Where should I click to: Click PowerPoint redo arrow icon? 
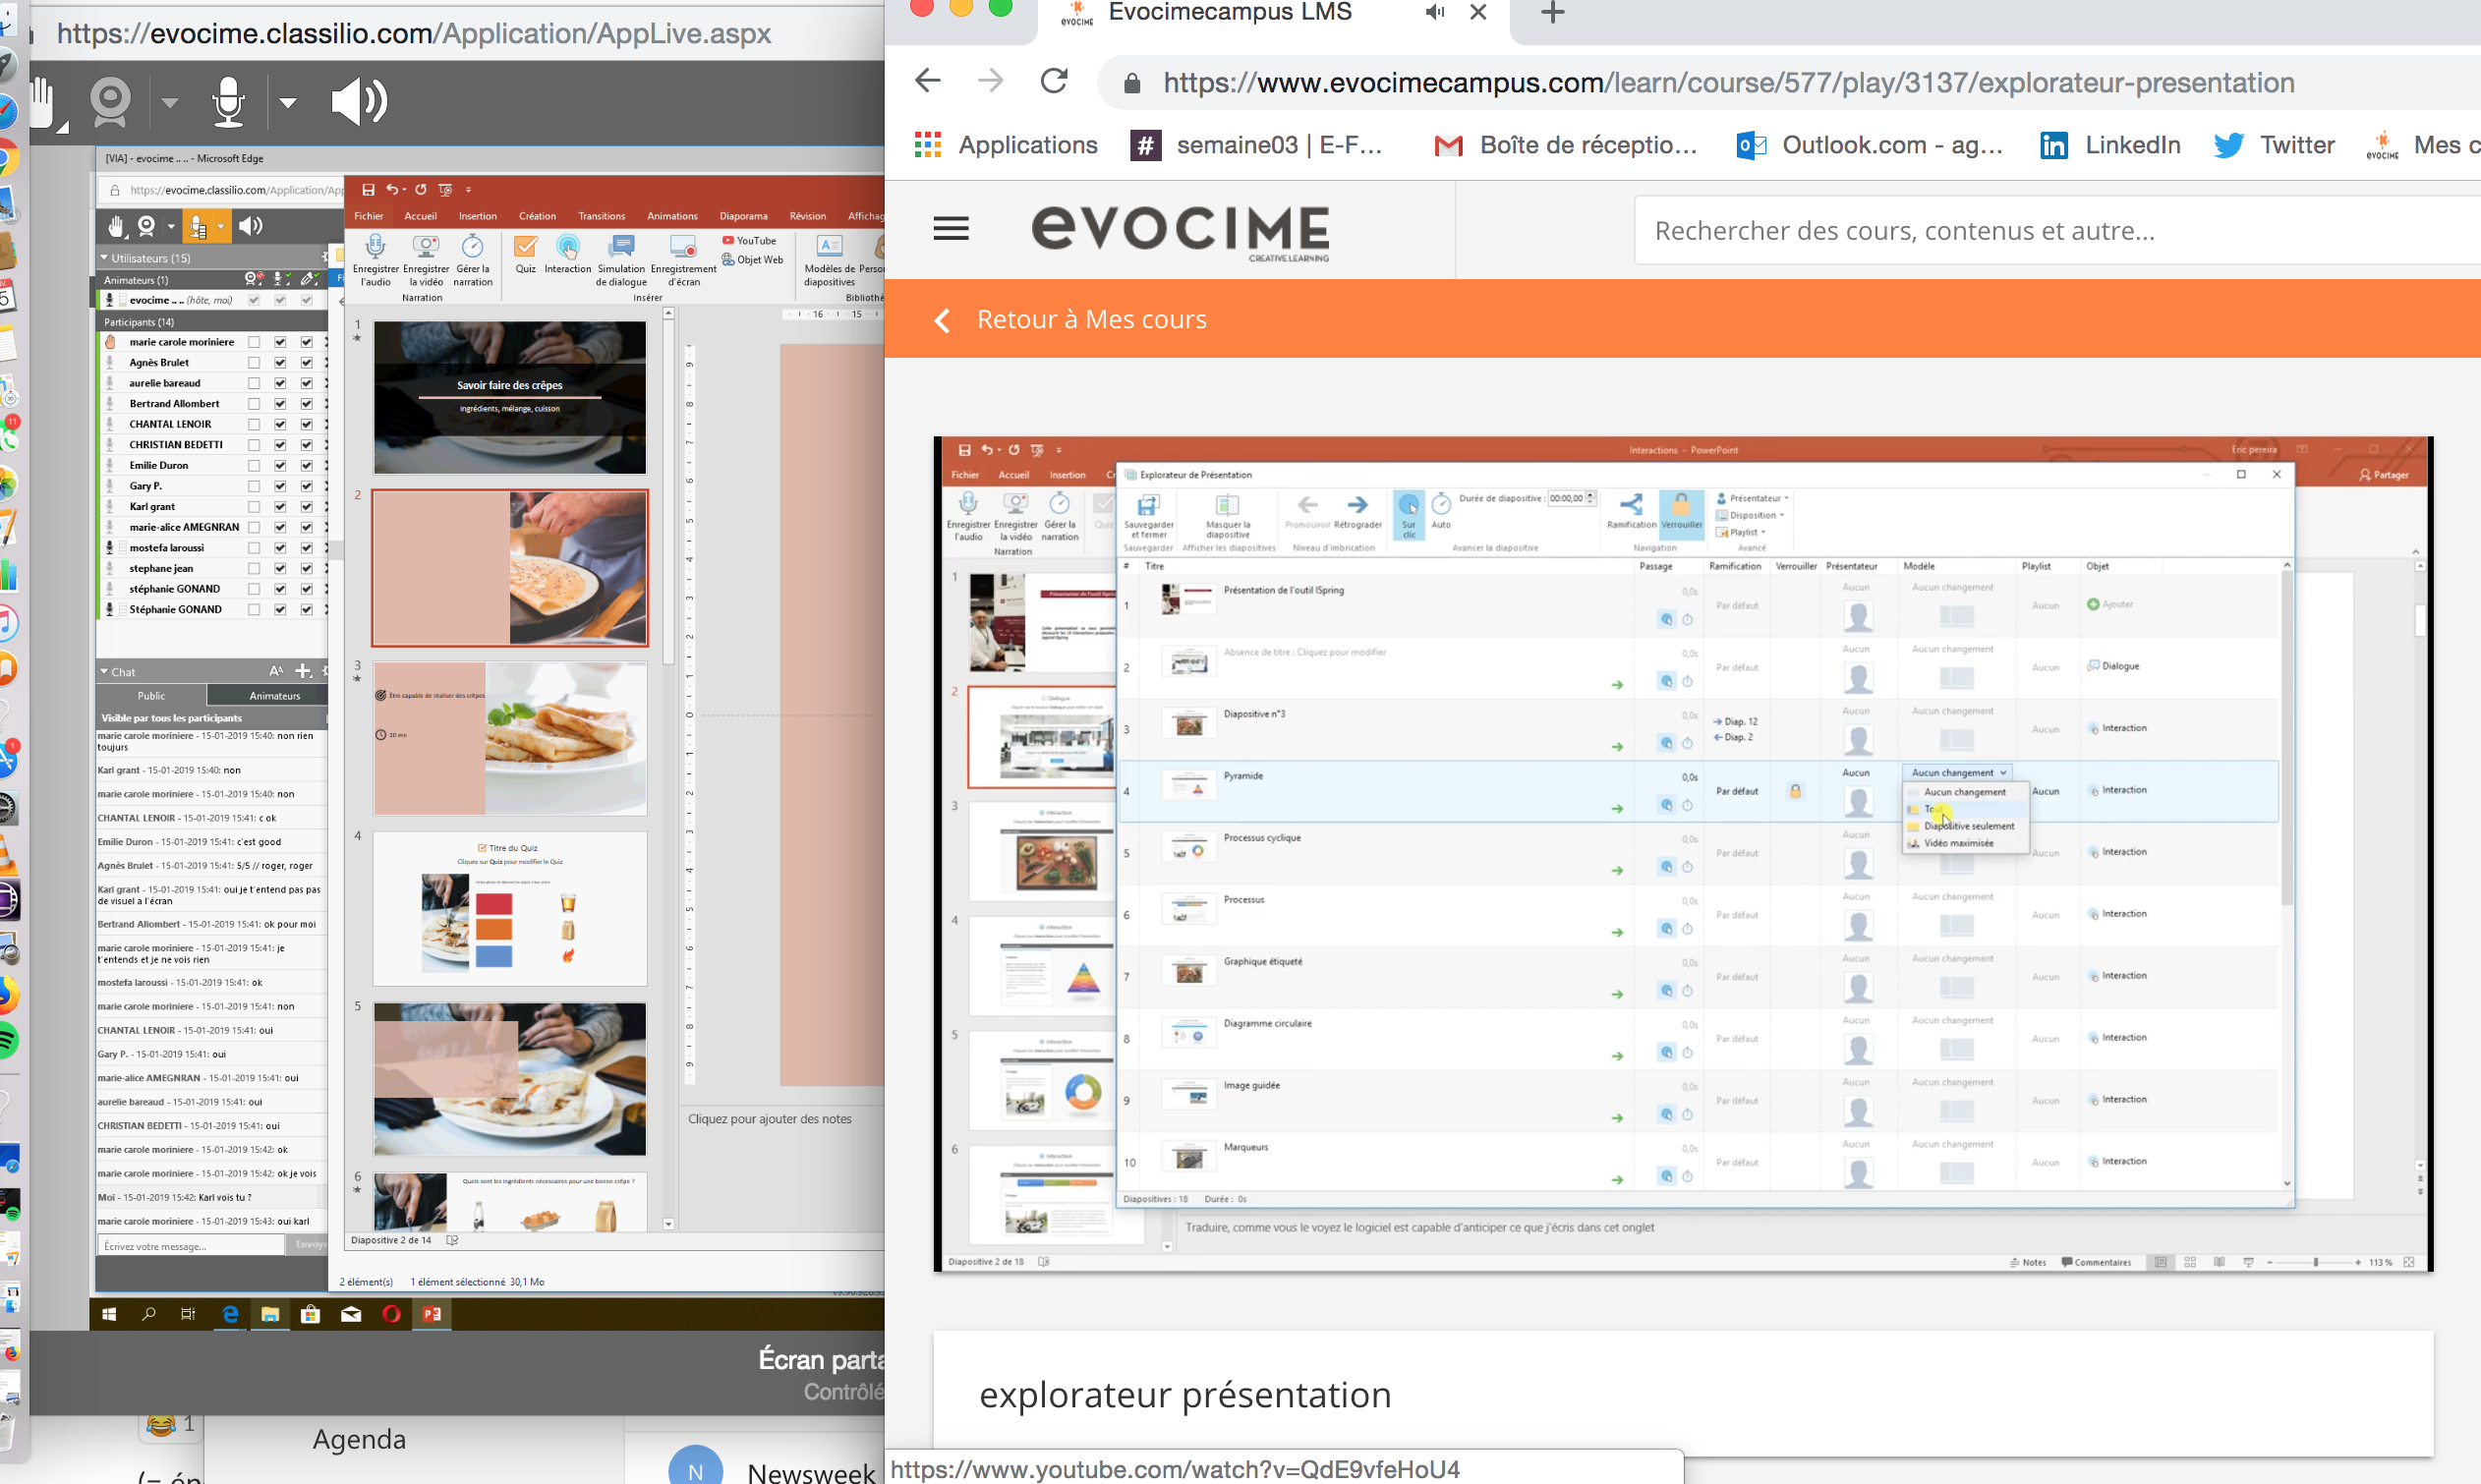click(x=420, y=189)
